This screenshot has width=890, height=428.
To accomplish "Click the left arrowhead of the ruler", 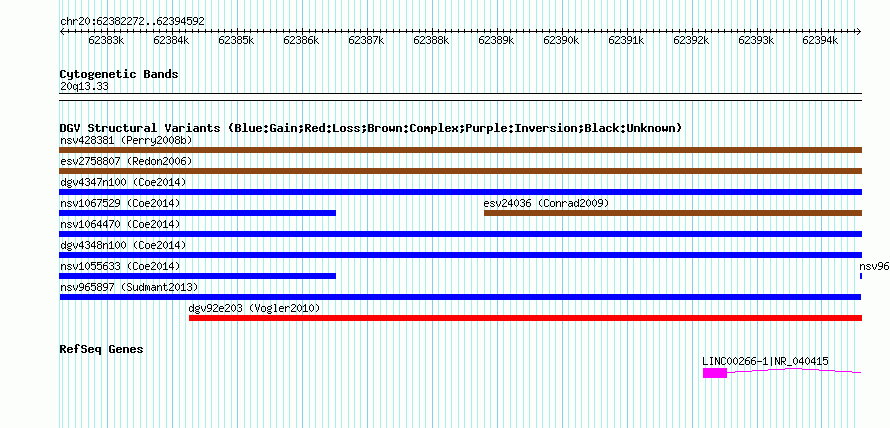I will (62, 32).
